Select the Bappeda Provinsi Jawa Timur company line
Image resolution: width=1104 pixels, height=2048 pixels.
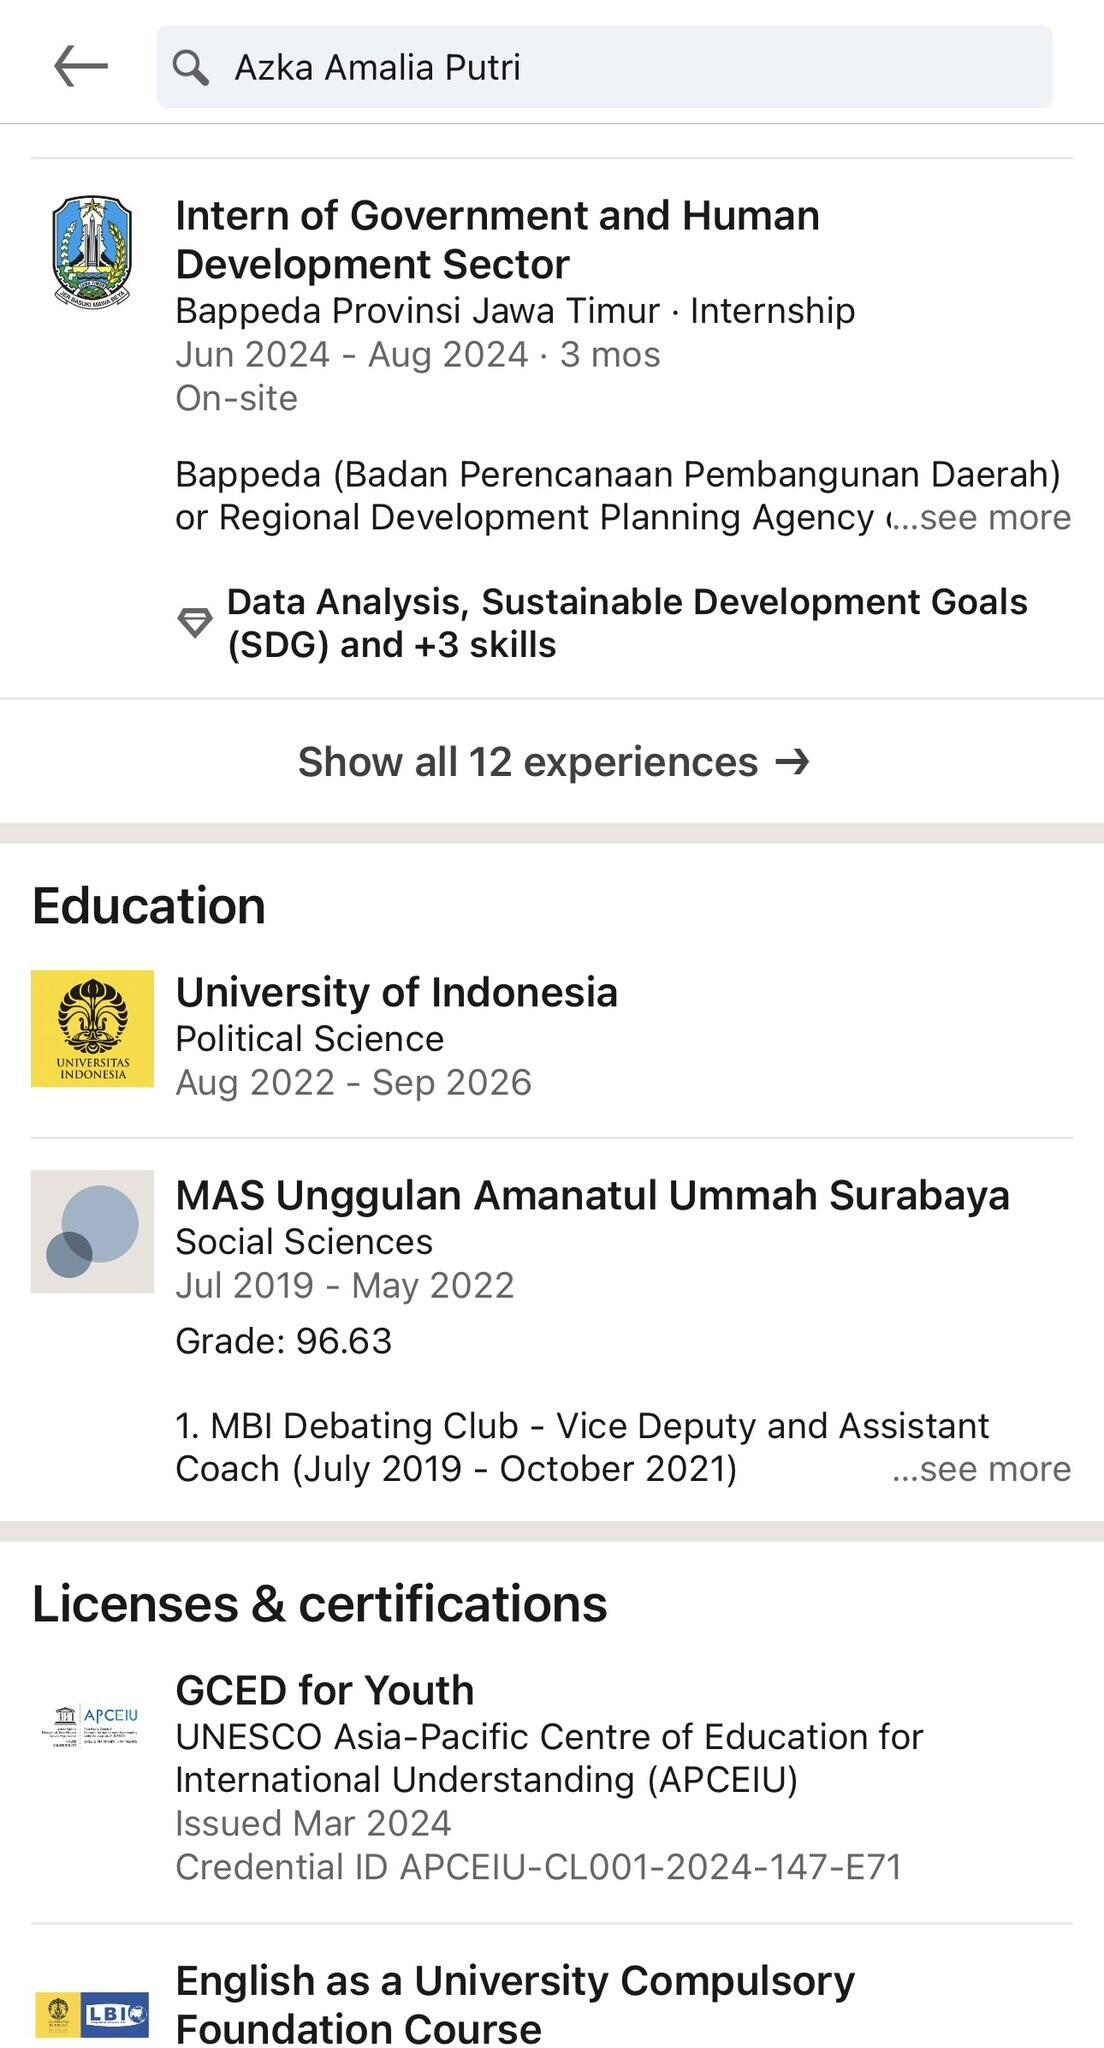click(x=515, y=311)
